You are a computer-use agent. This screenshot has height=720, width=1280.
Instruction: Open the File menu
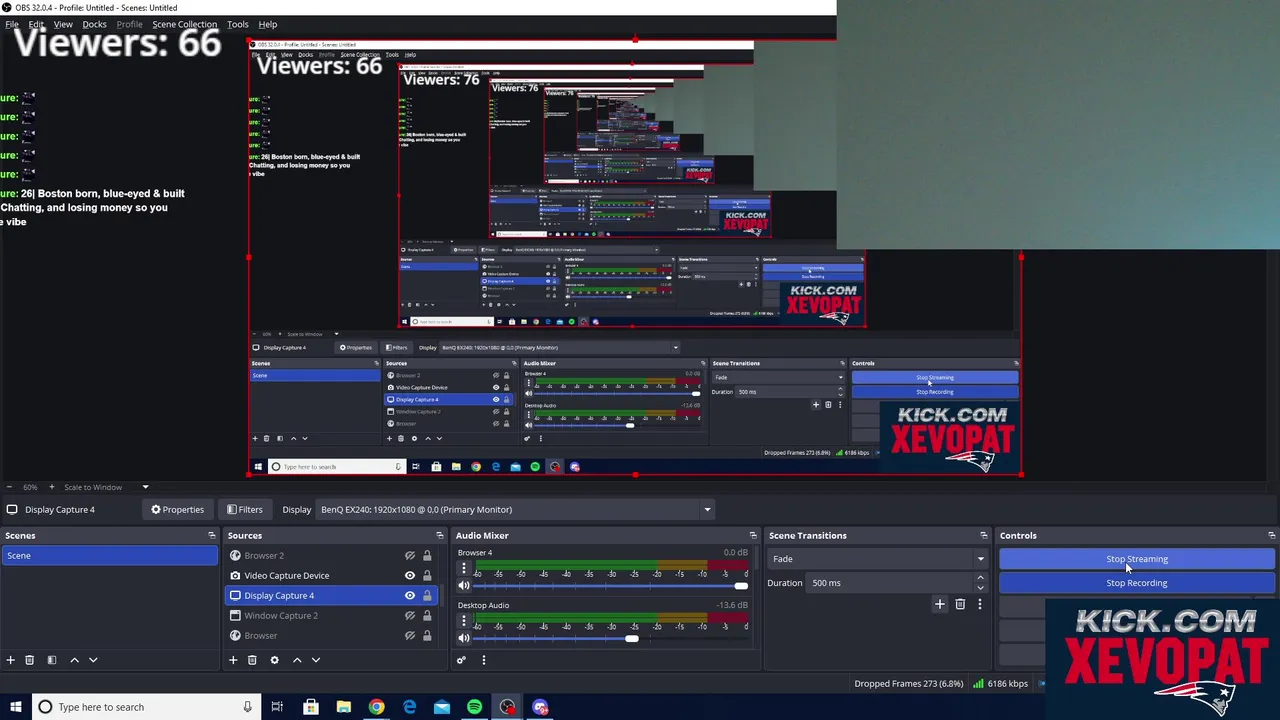pos(12,24)
